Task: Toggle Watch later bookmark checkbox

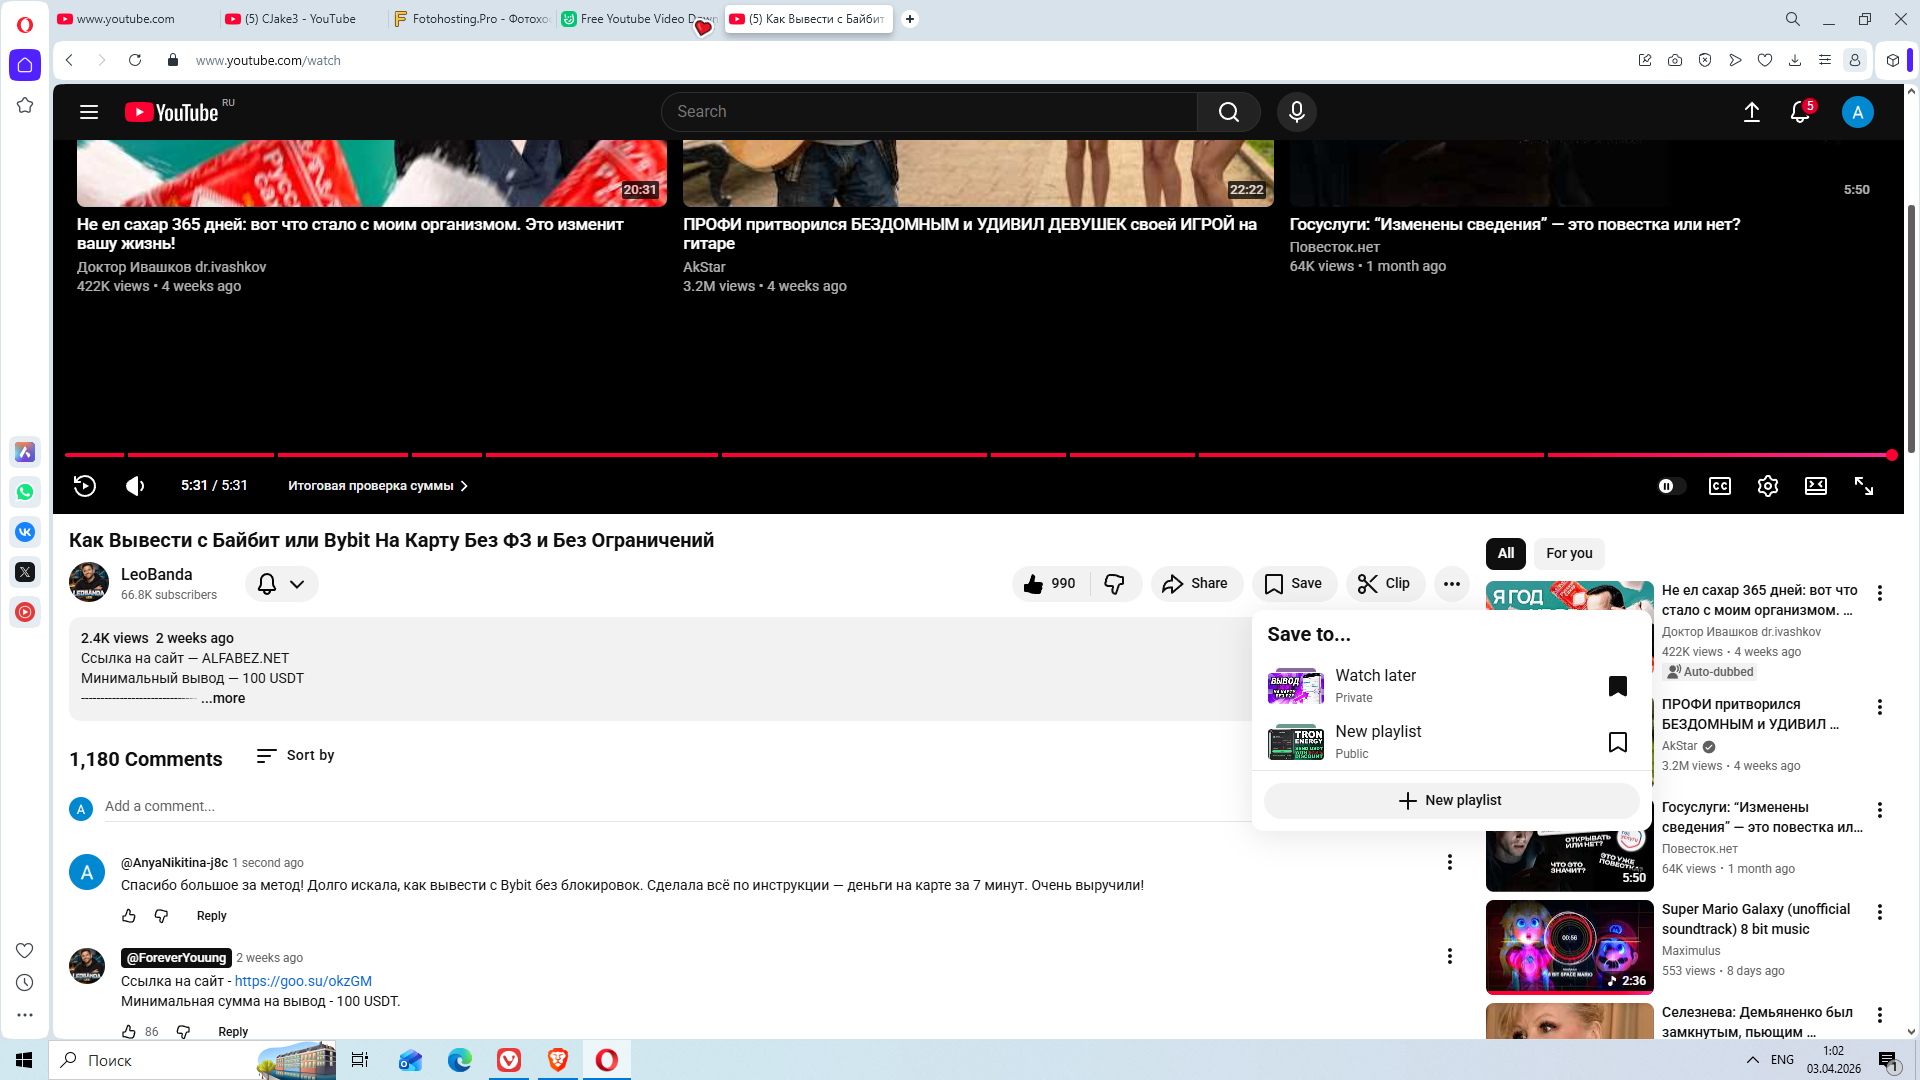Action: 1617,686
